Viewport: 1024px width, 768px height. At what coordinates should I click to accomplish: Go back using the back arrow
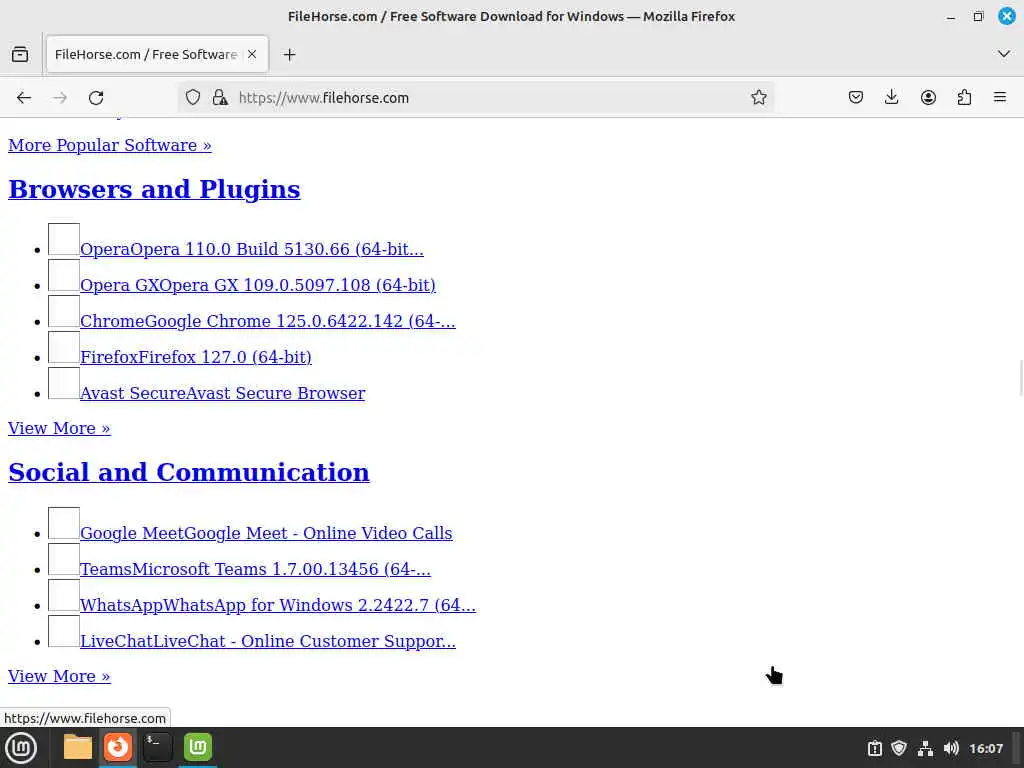24,98
